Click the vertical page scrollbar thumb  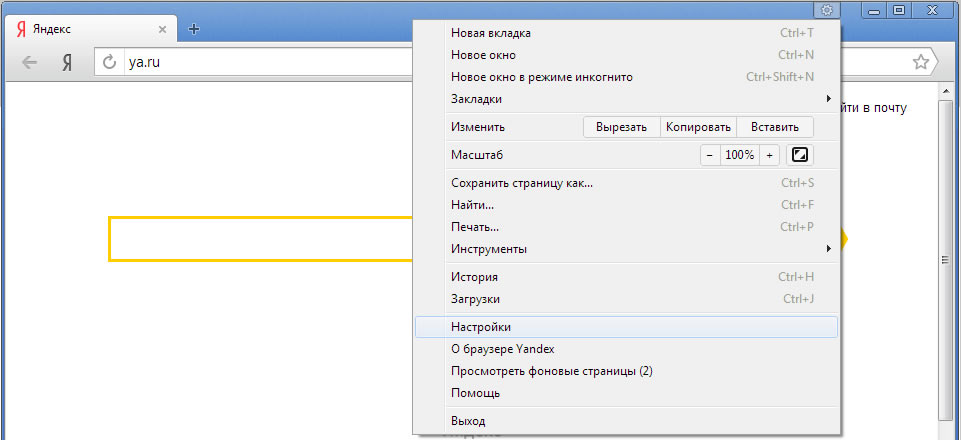[944, 259]
